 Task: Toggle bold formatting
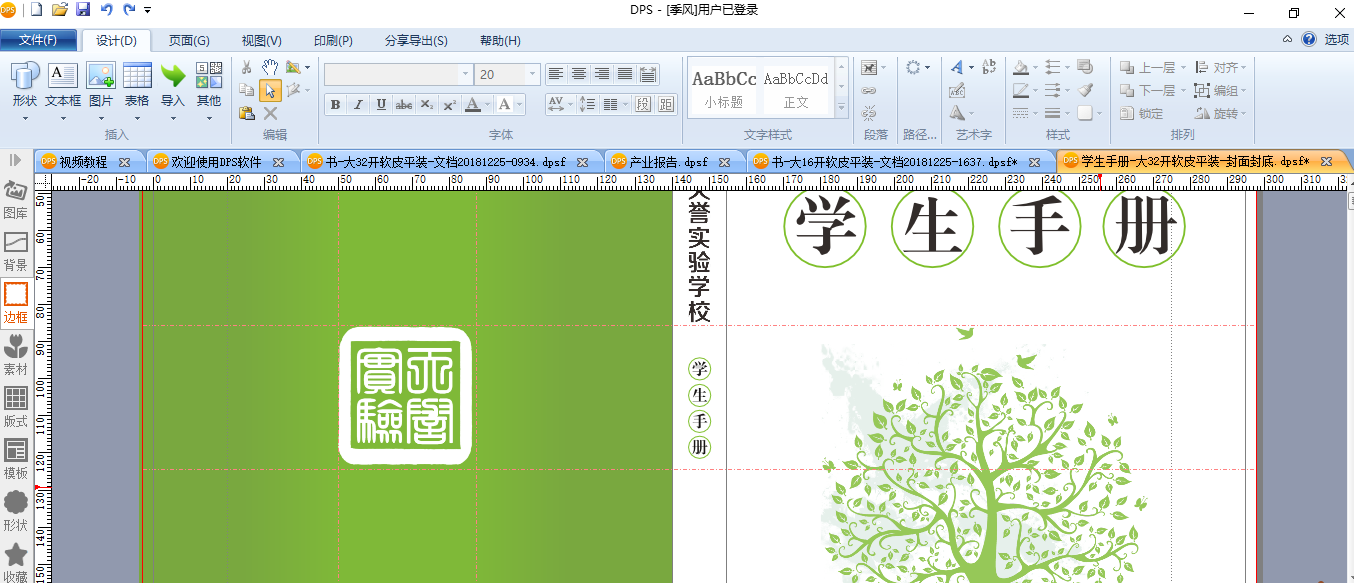pos(335,104)
